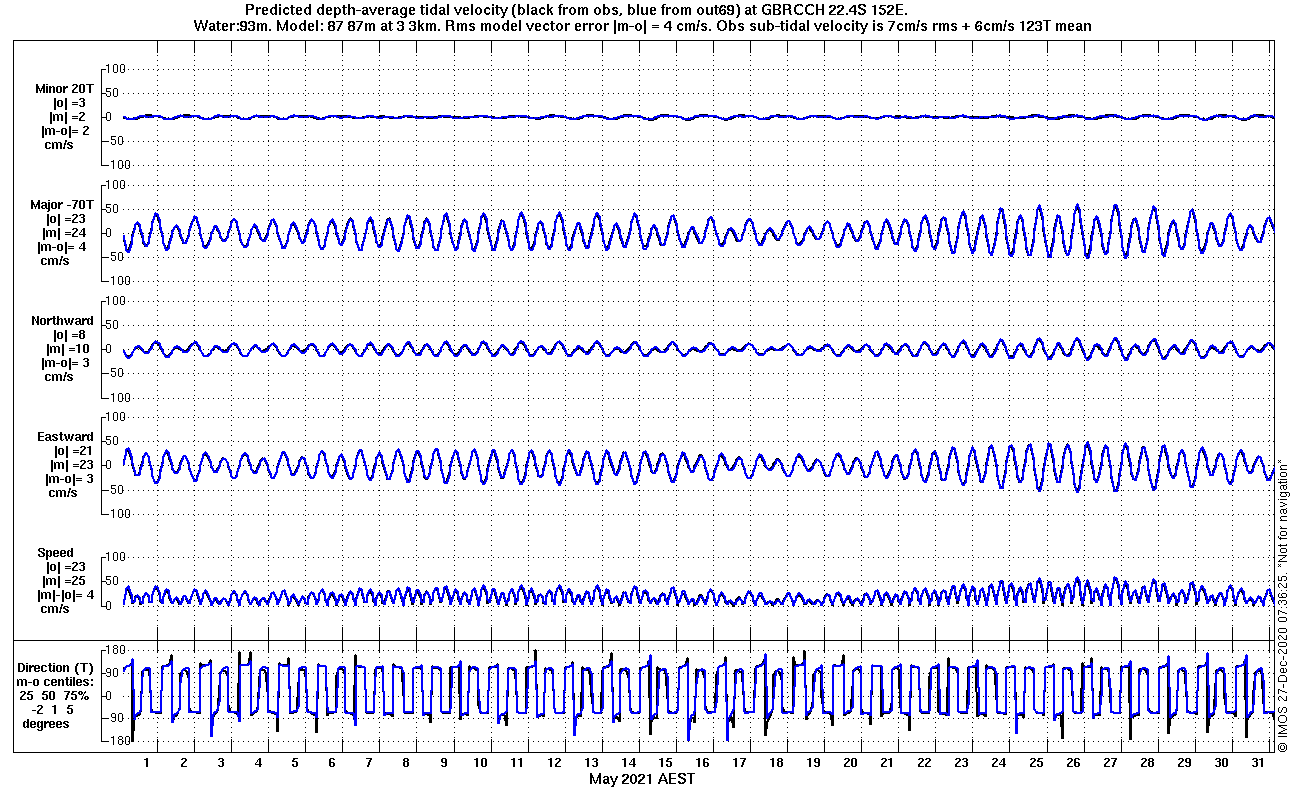
Task: Click day 9 on the date axis
Action: (x=443, y=763)
